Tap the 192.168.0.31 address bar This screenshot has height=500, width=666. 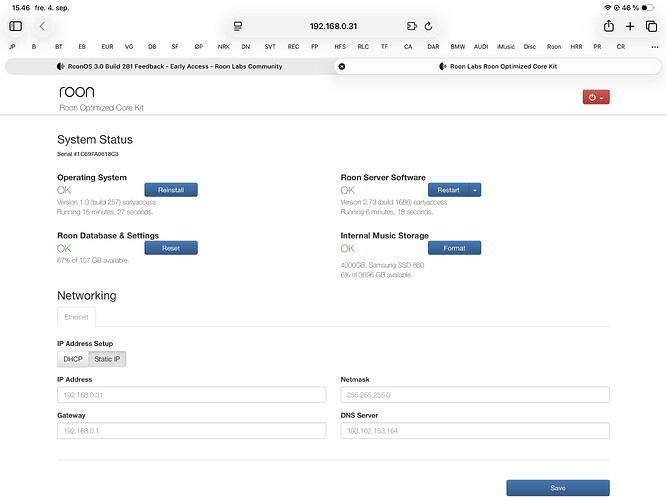tap(333, 26)
